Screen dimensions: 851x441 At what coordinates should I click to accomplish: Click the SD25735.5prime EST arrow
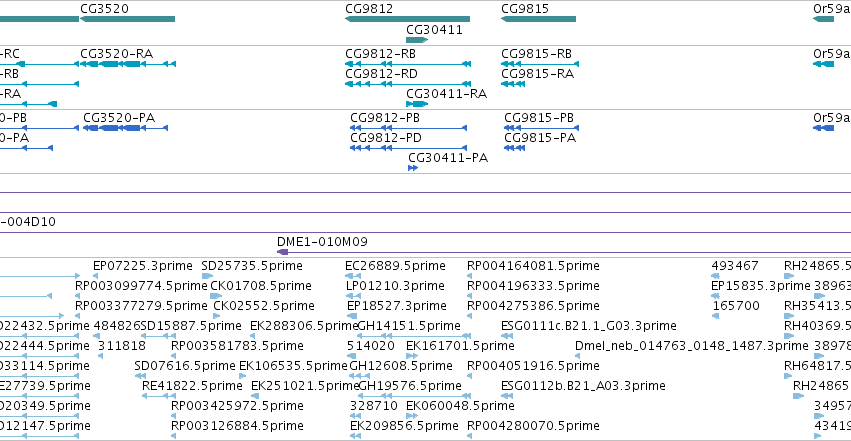point(207,276)
